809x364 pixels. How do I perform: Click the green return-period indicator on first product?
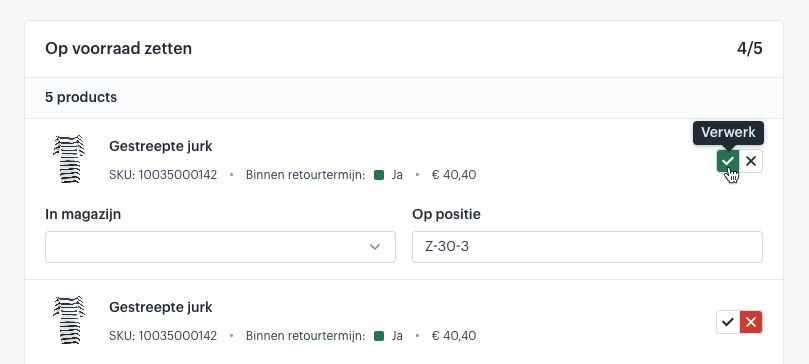click(379, 175)
